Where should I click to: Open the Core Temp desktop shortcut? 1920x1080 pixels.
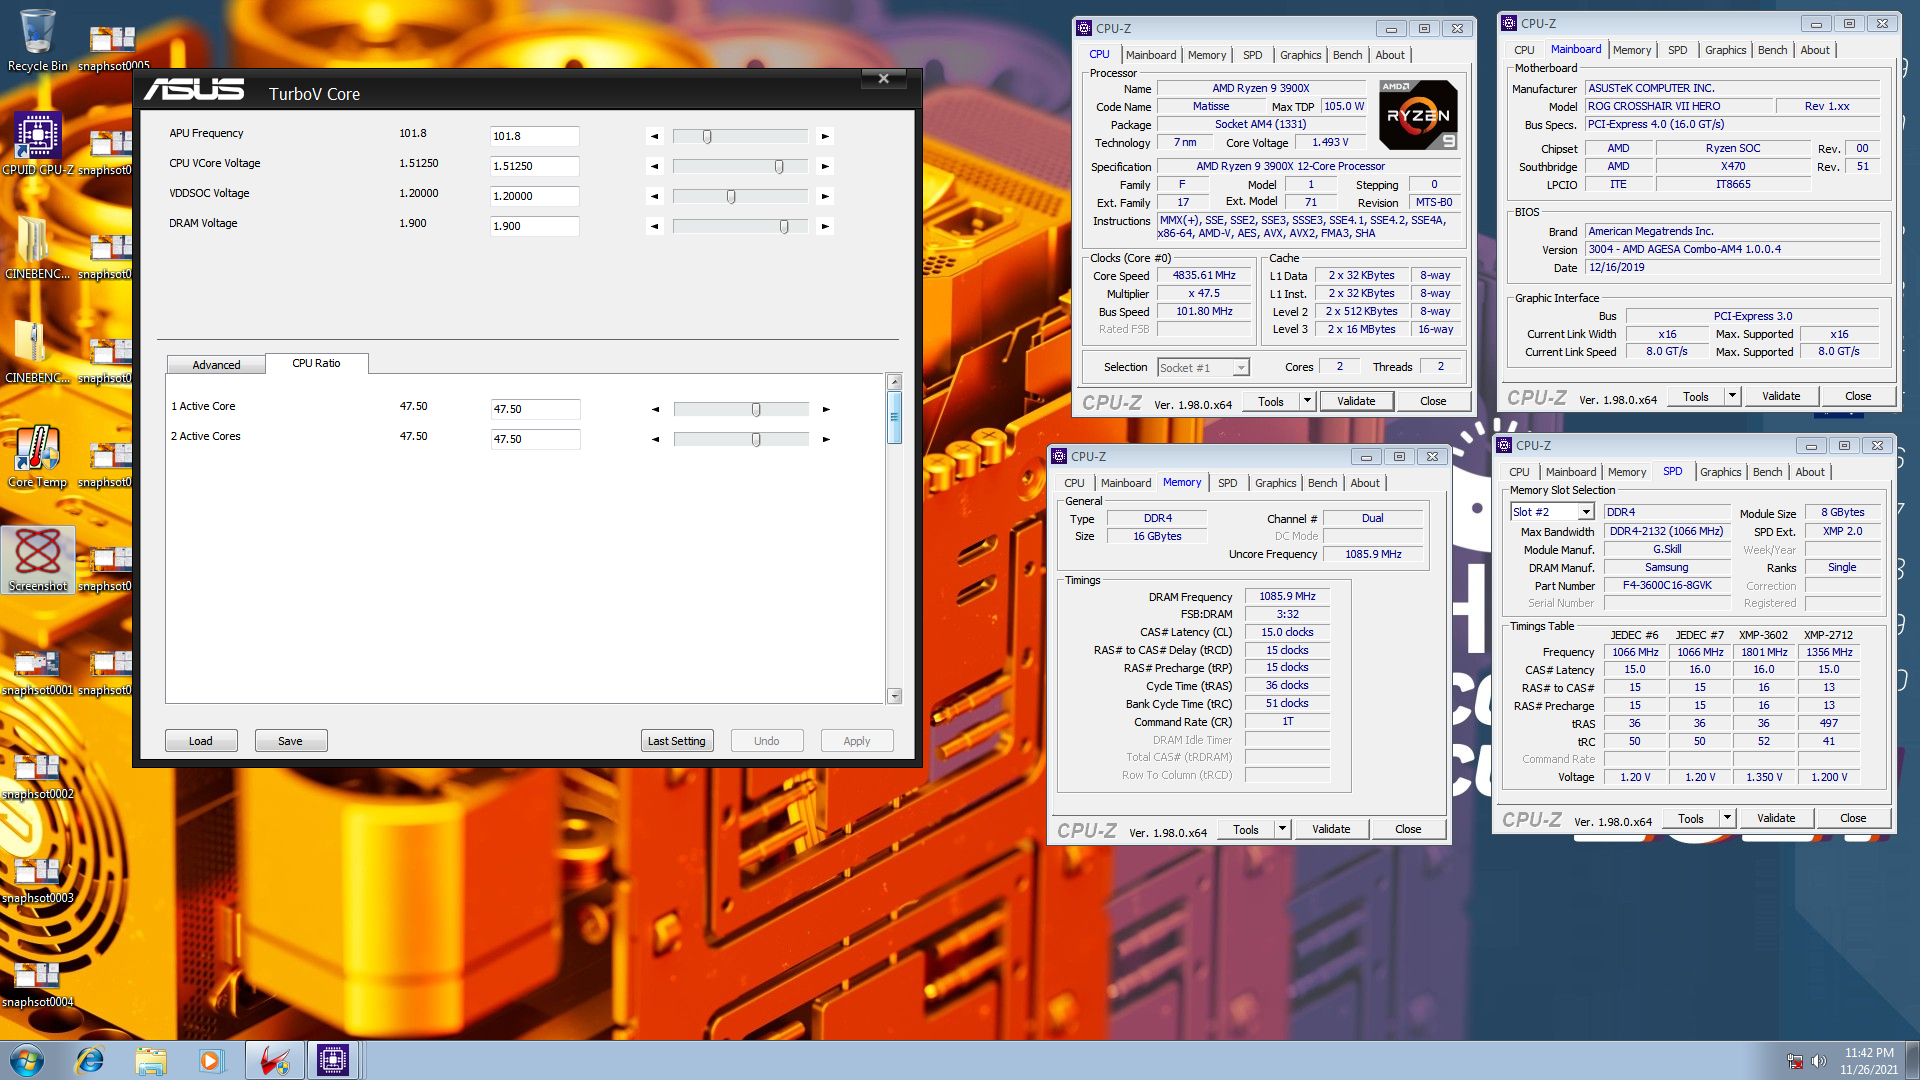tap(37, 457)
